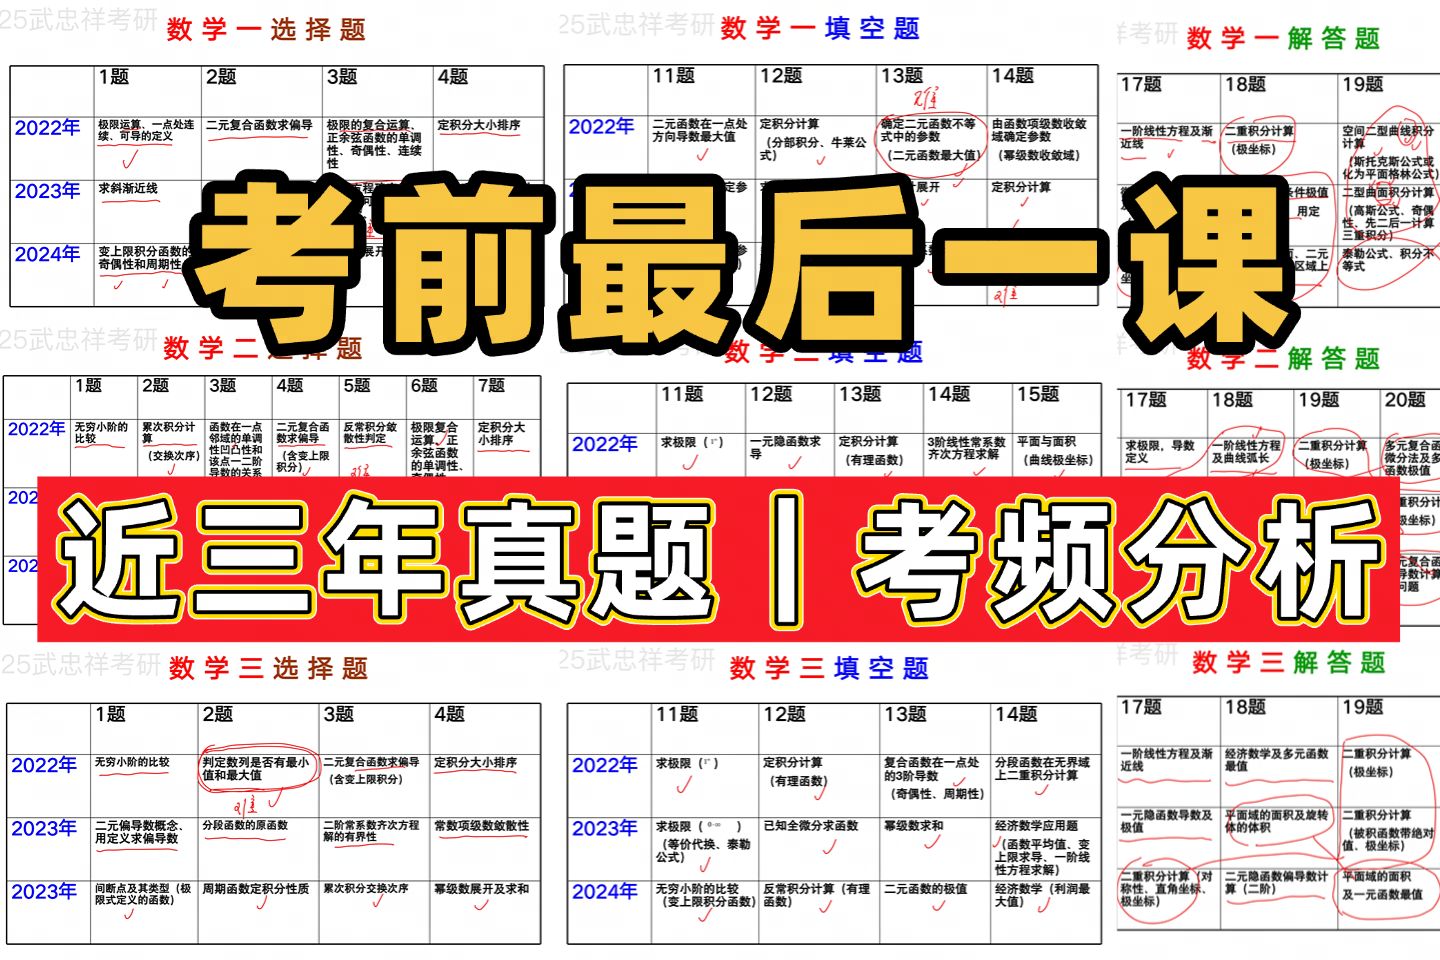The height and width of the screenshot is (960, 1440).
Task: Click cell "经济数学 (利润最大值)"
Action: coord(1042,894)
